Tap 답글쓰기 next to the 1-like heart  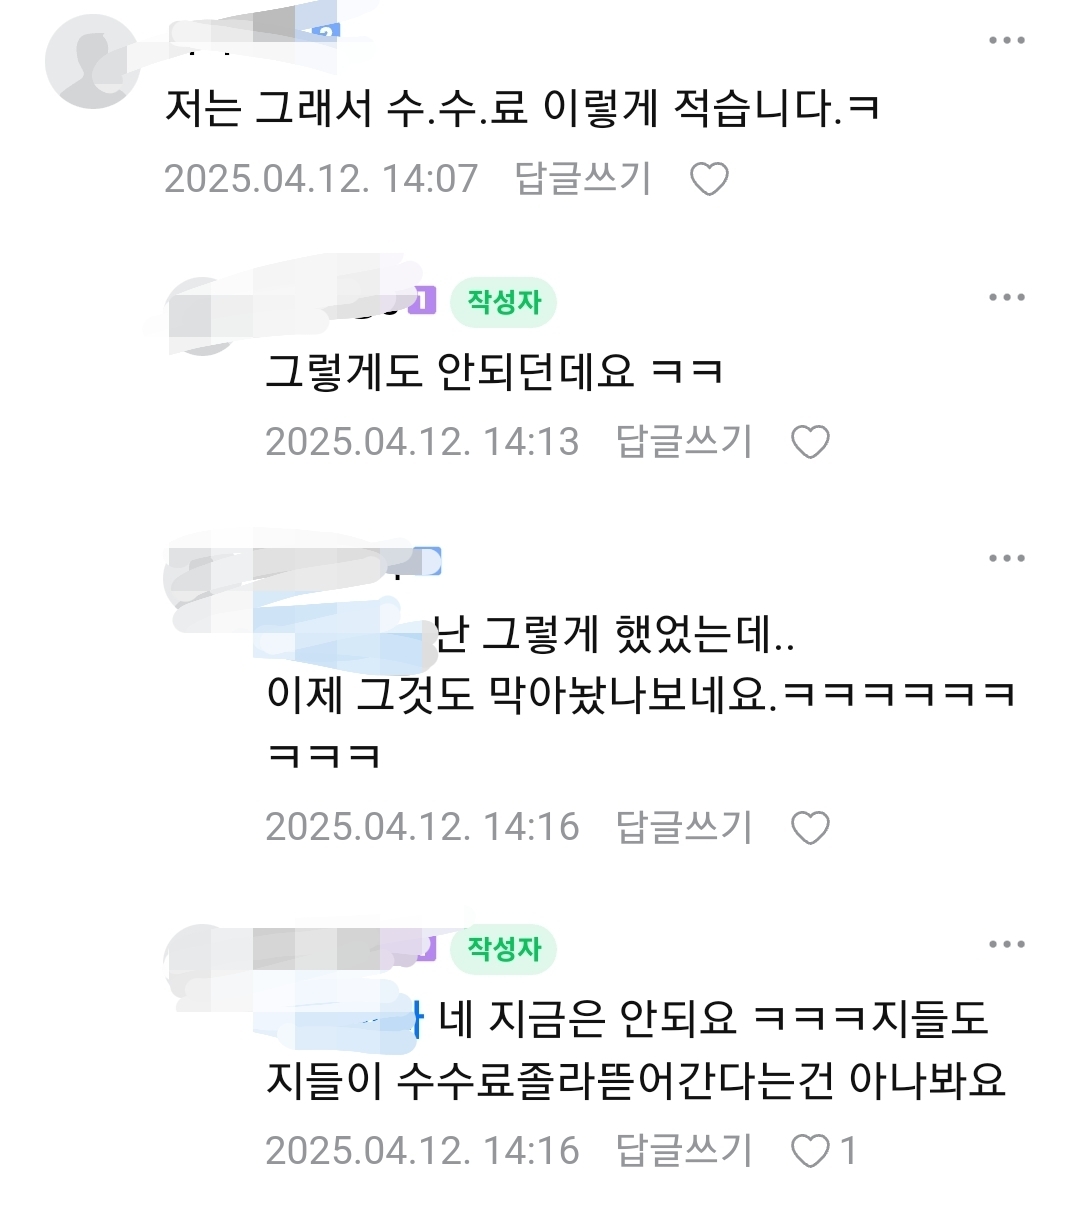[683, 1151]
